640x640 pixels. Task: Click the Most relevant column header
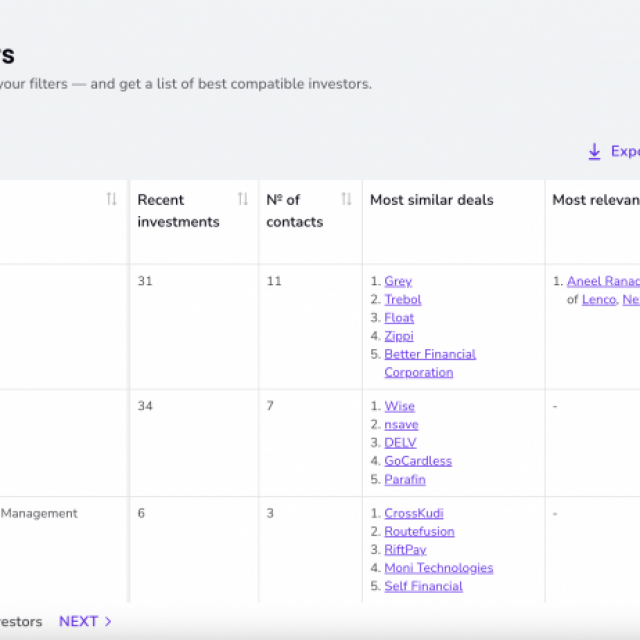click(596, 200)
